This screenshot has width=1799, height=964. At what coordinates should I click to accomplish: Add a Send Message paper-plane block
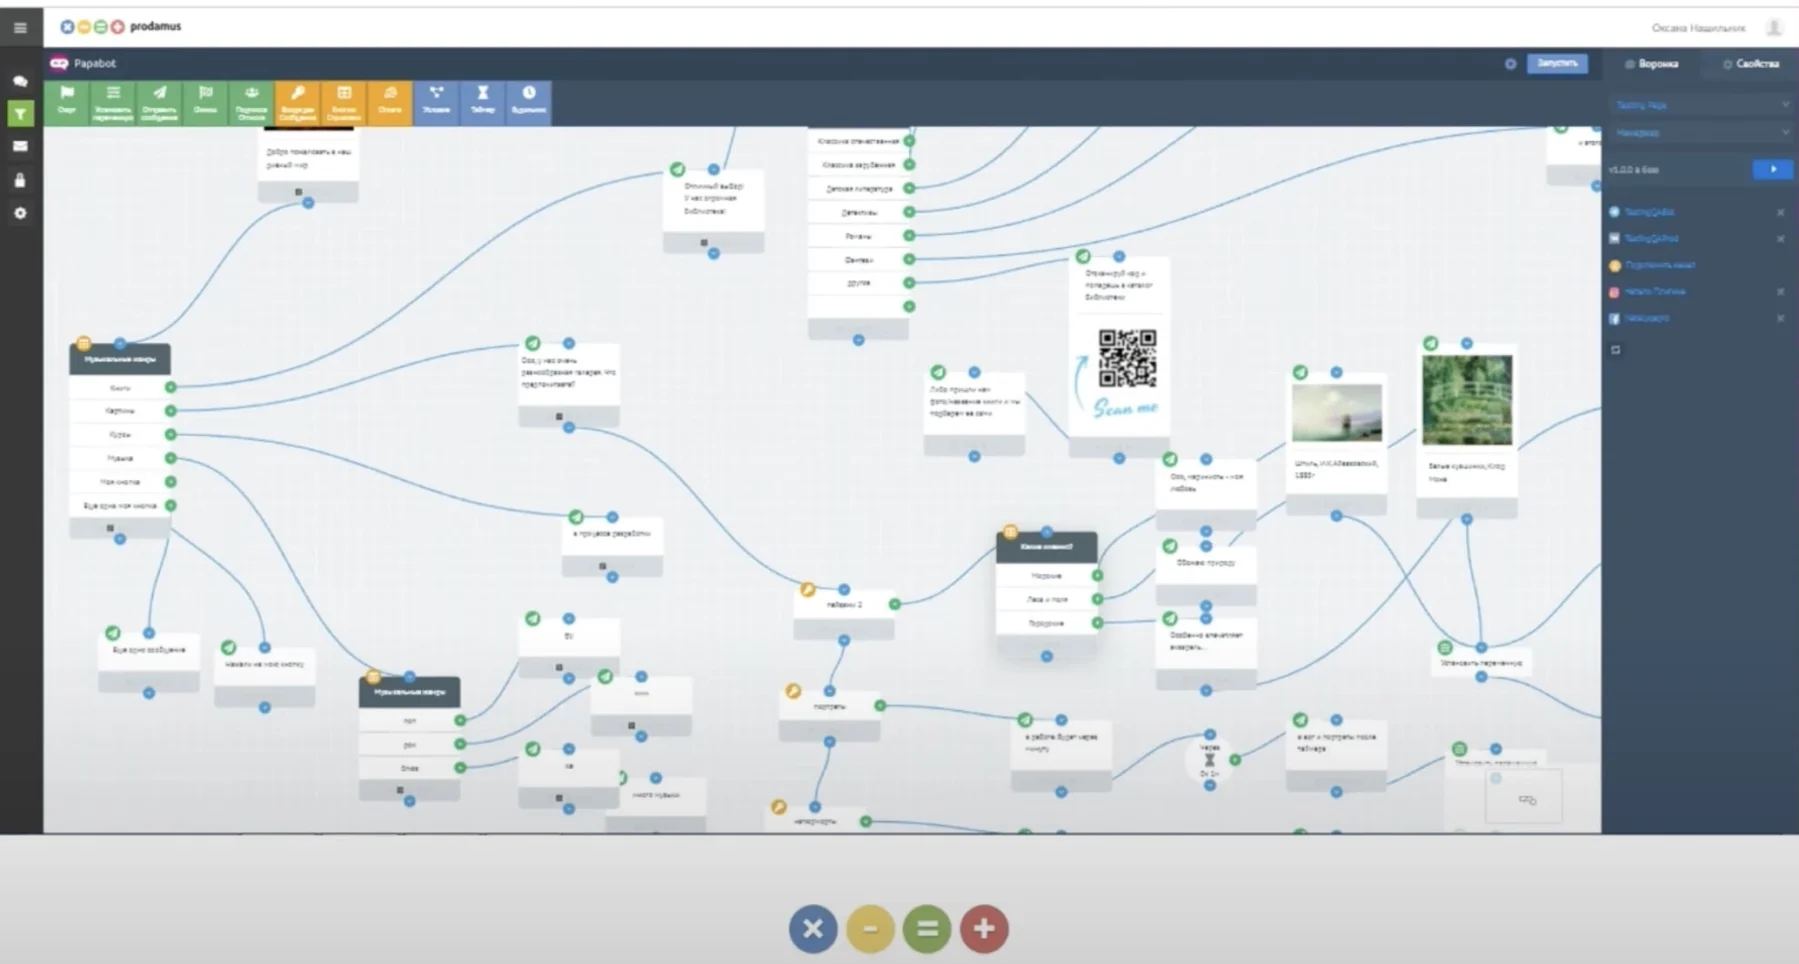(159, 101)
